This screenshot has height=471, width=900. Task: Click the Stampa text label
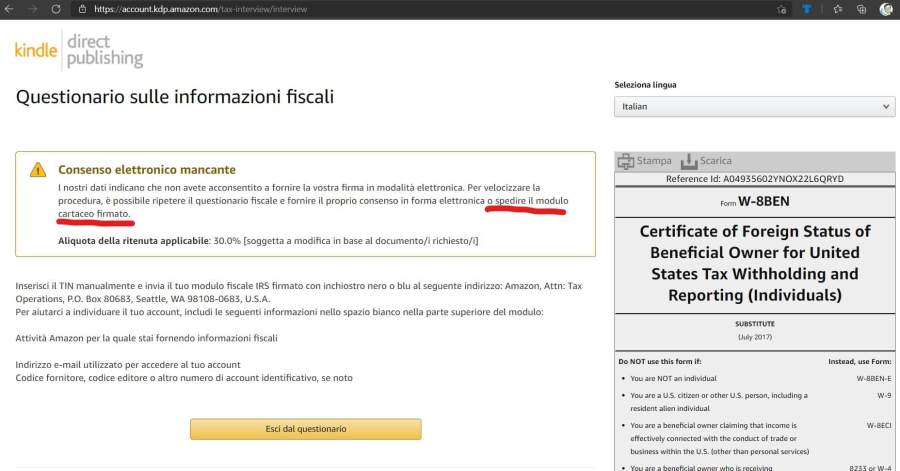click(655, 161)
